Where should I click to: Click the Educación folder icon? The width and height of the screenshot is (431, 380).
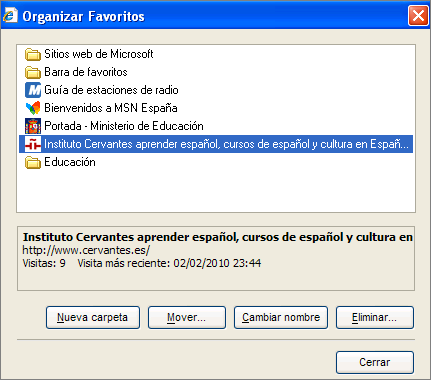point(33,162)
